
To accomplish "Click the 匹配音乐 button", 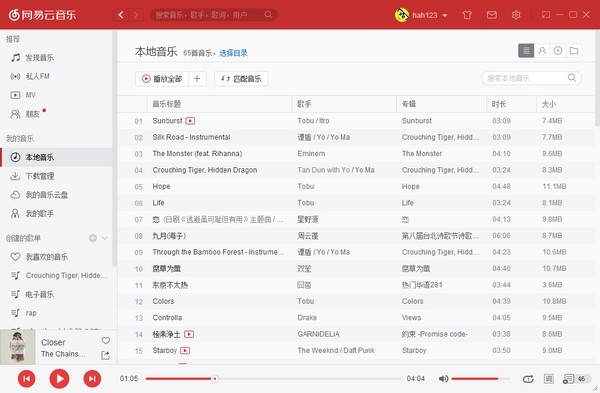I will pyautogui.click(x=241, y=79).
